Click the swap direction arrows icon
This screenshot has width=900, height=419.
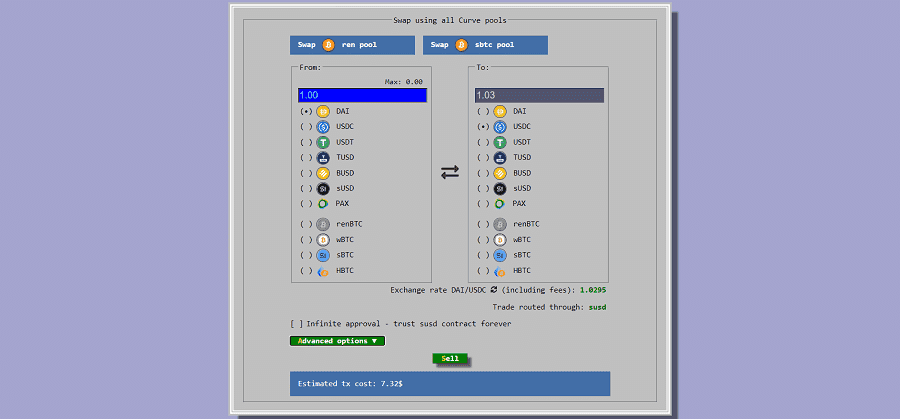[450, 172]
